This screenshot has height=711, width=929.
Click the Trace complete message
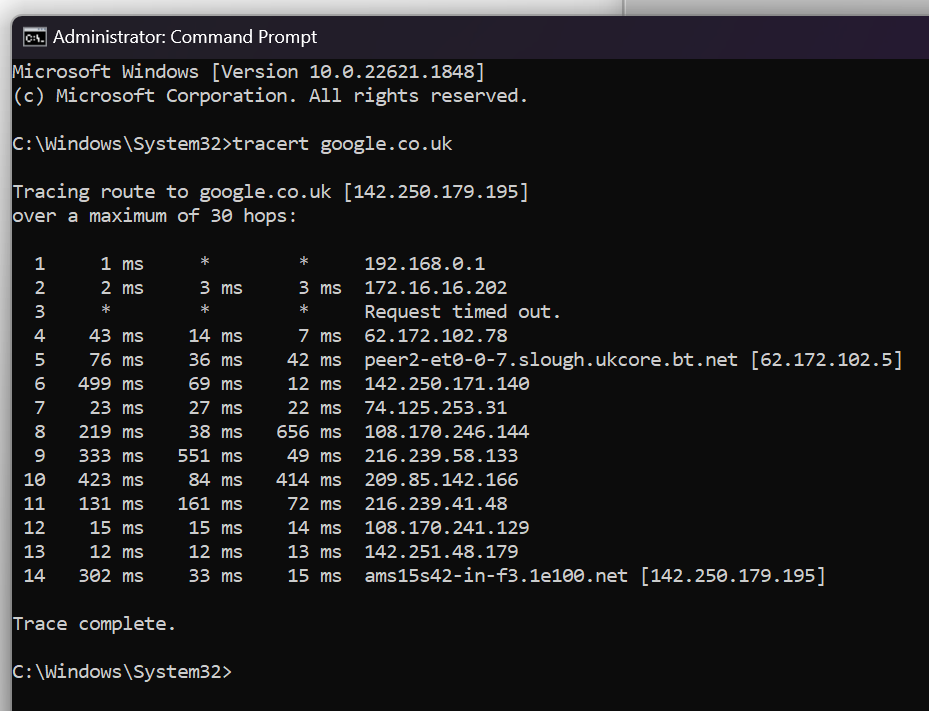[94, 624]
